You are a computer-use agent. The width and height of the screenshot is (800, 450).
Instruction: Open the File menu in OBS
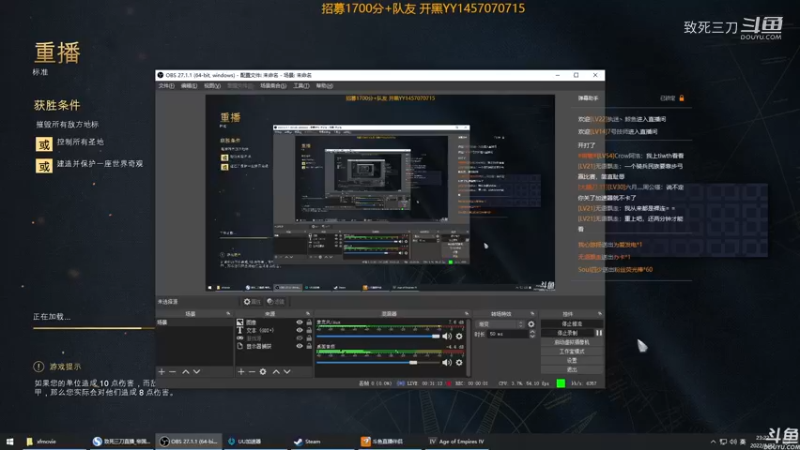(x=166, y=86)
